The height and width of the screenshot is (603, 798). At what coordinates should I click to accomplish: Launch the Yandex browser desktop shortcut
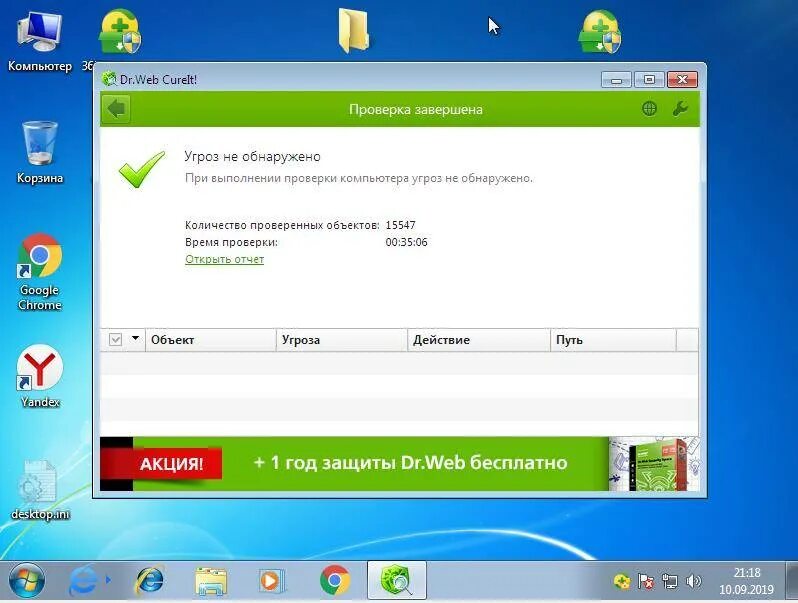(40, 376)
